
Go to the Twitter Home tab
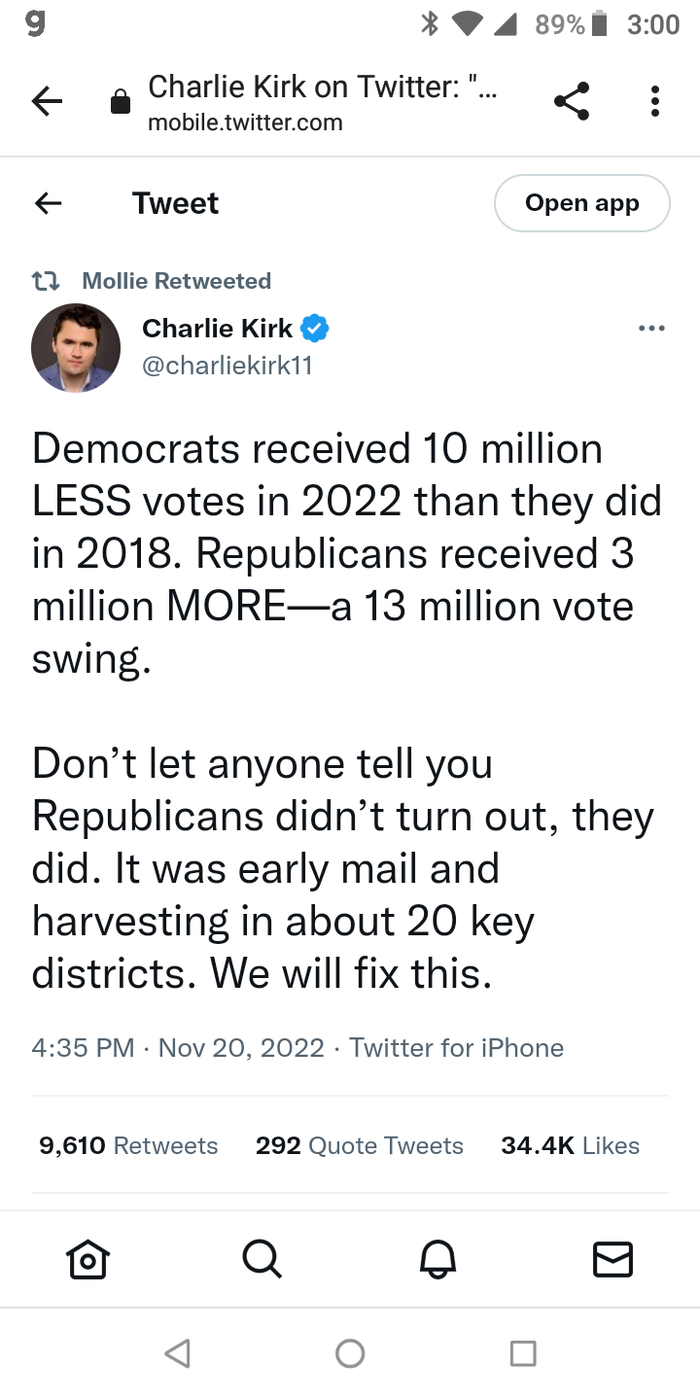[x=87, y=1260]
